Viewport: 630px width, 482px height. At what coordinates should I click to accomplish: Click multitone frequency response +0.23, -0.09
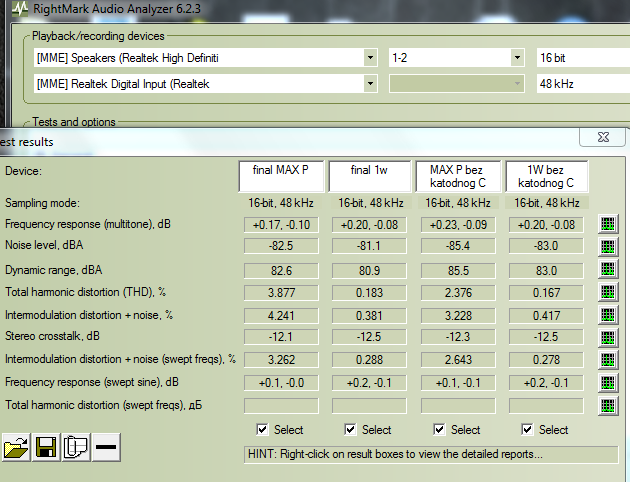pos(458,225)
